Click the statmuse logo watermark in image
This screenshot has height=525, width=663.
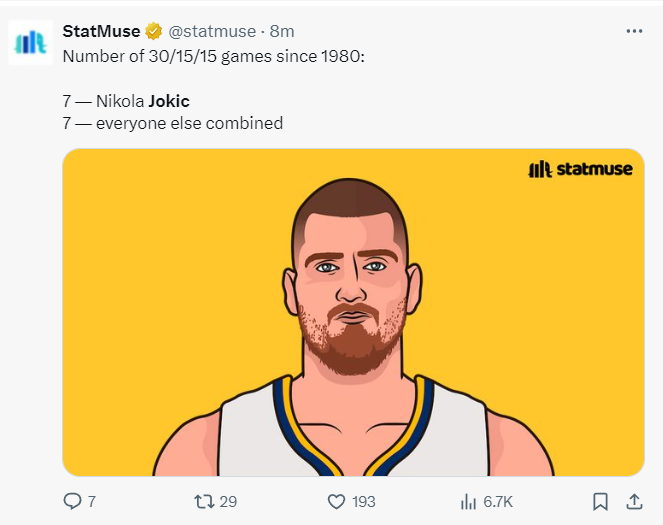[x=580, y=169]
